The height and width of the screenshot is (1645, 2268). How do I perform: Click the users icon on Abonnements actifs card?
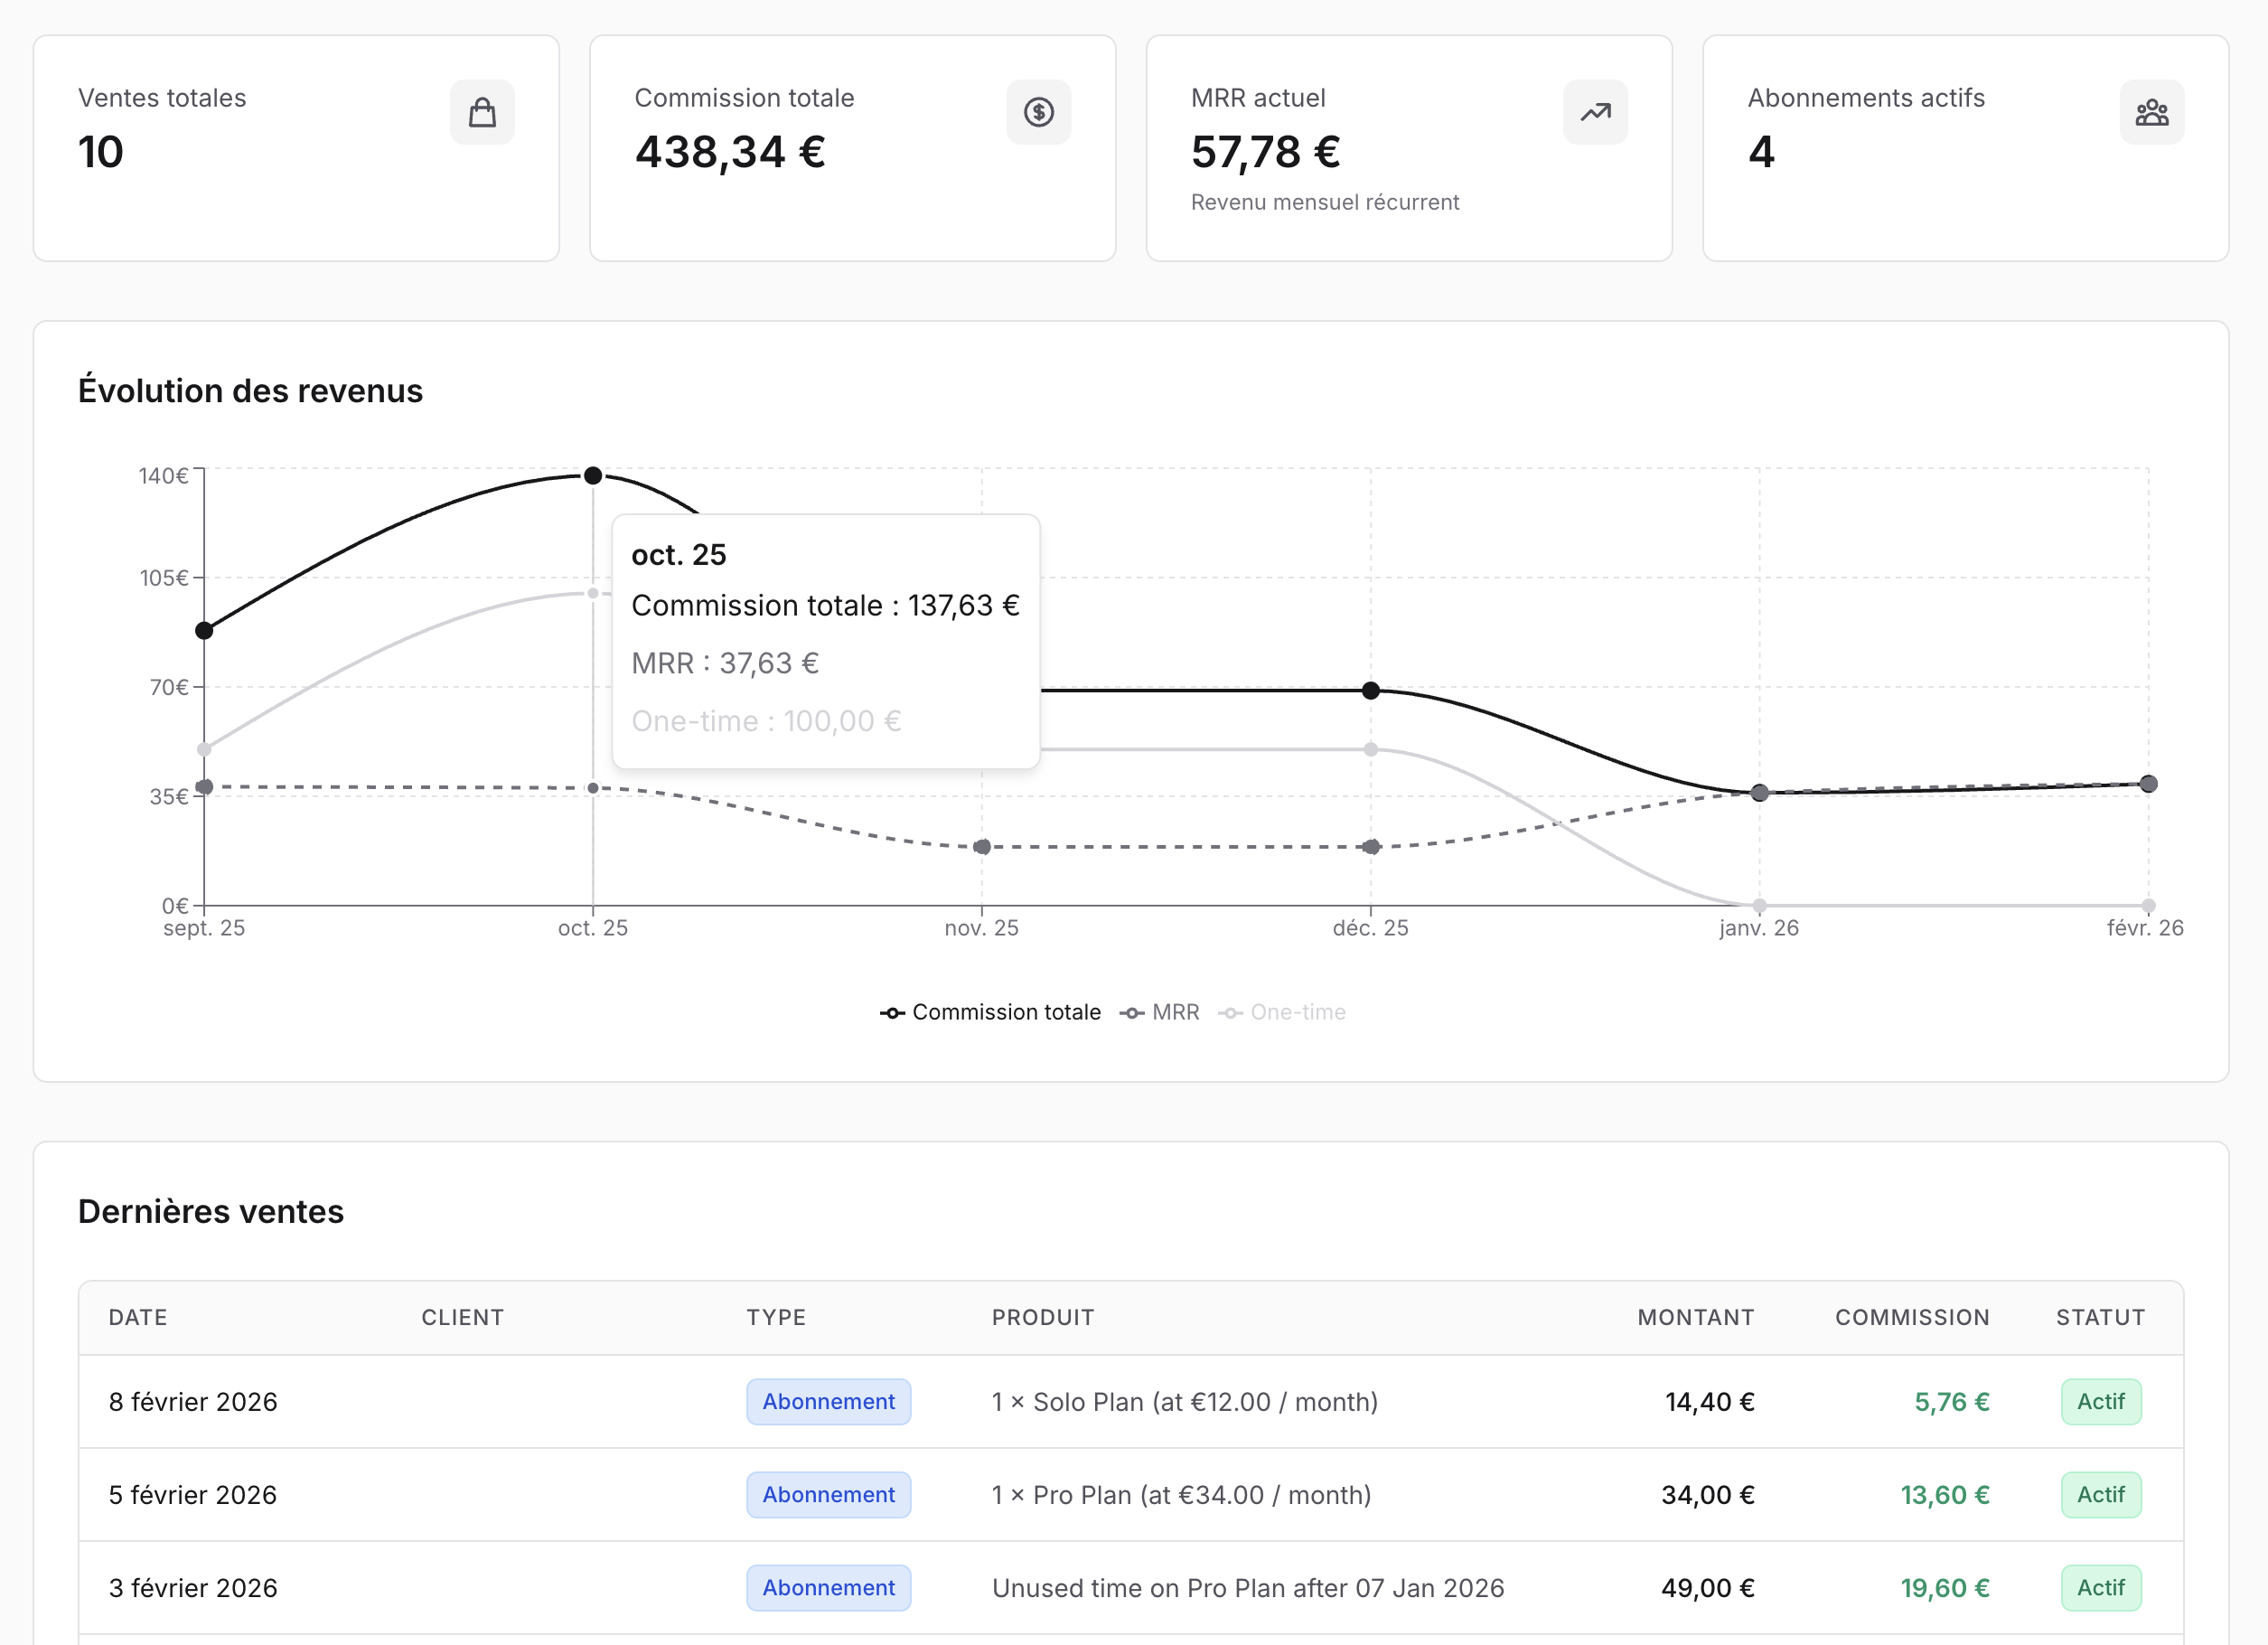[2152, 112]
